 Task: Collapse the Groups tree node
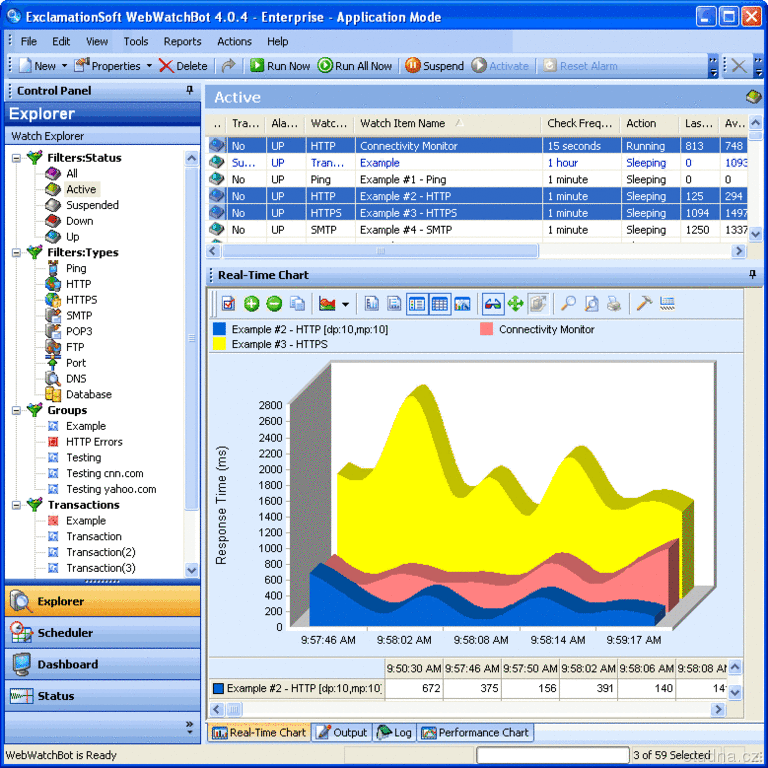16,410
